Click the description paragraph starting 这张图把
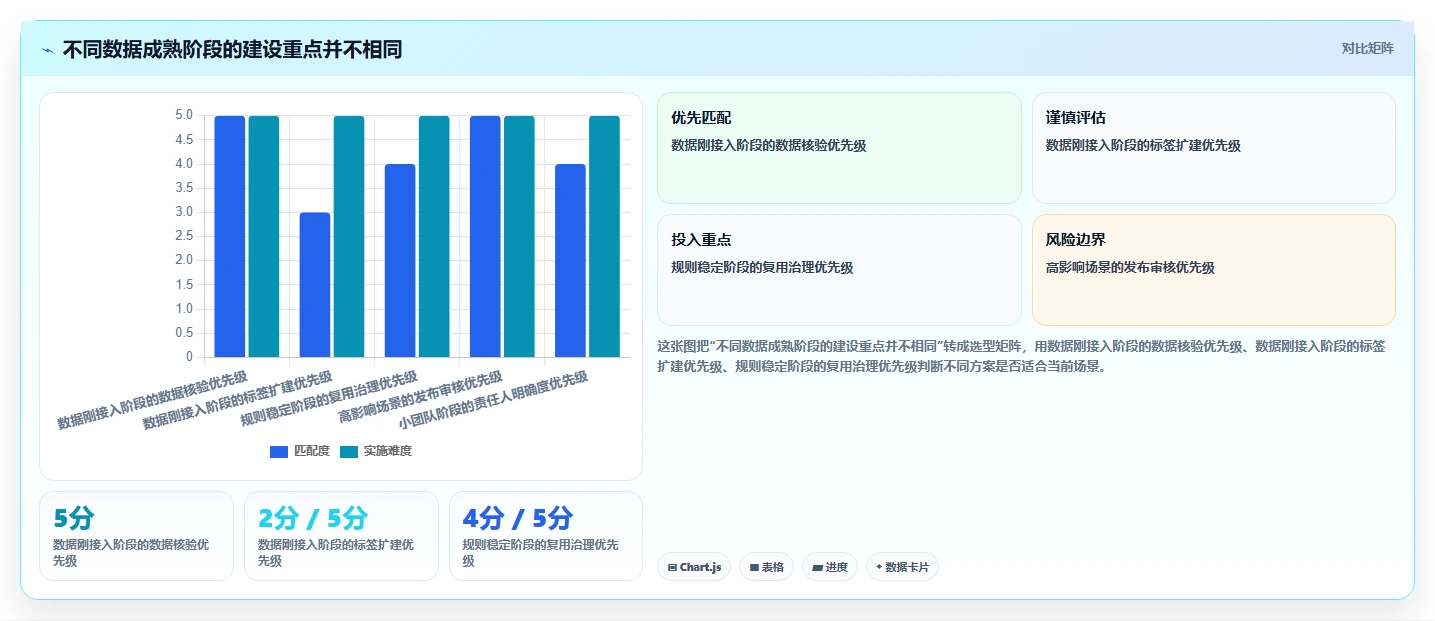 click(1021, 356)
